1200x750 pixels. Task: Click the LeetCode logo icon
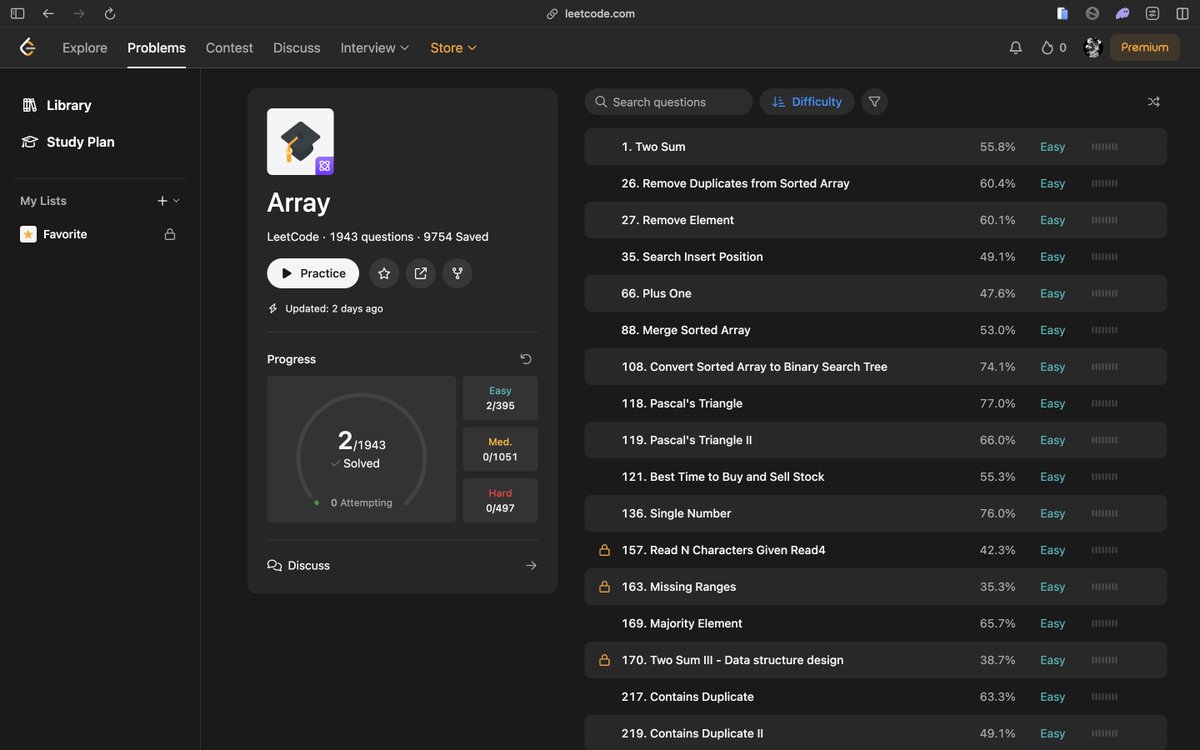point(28,47)
